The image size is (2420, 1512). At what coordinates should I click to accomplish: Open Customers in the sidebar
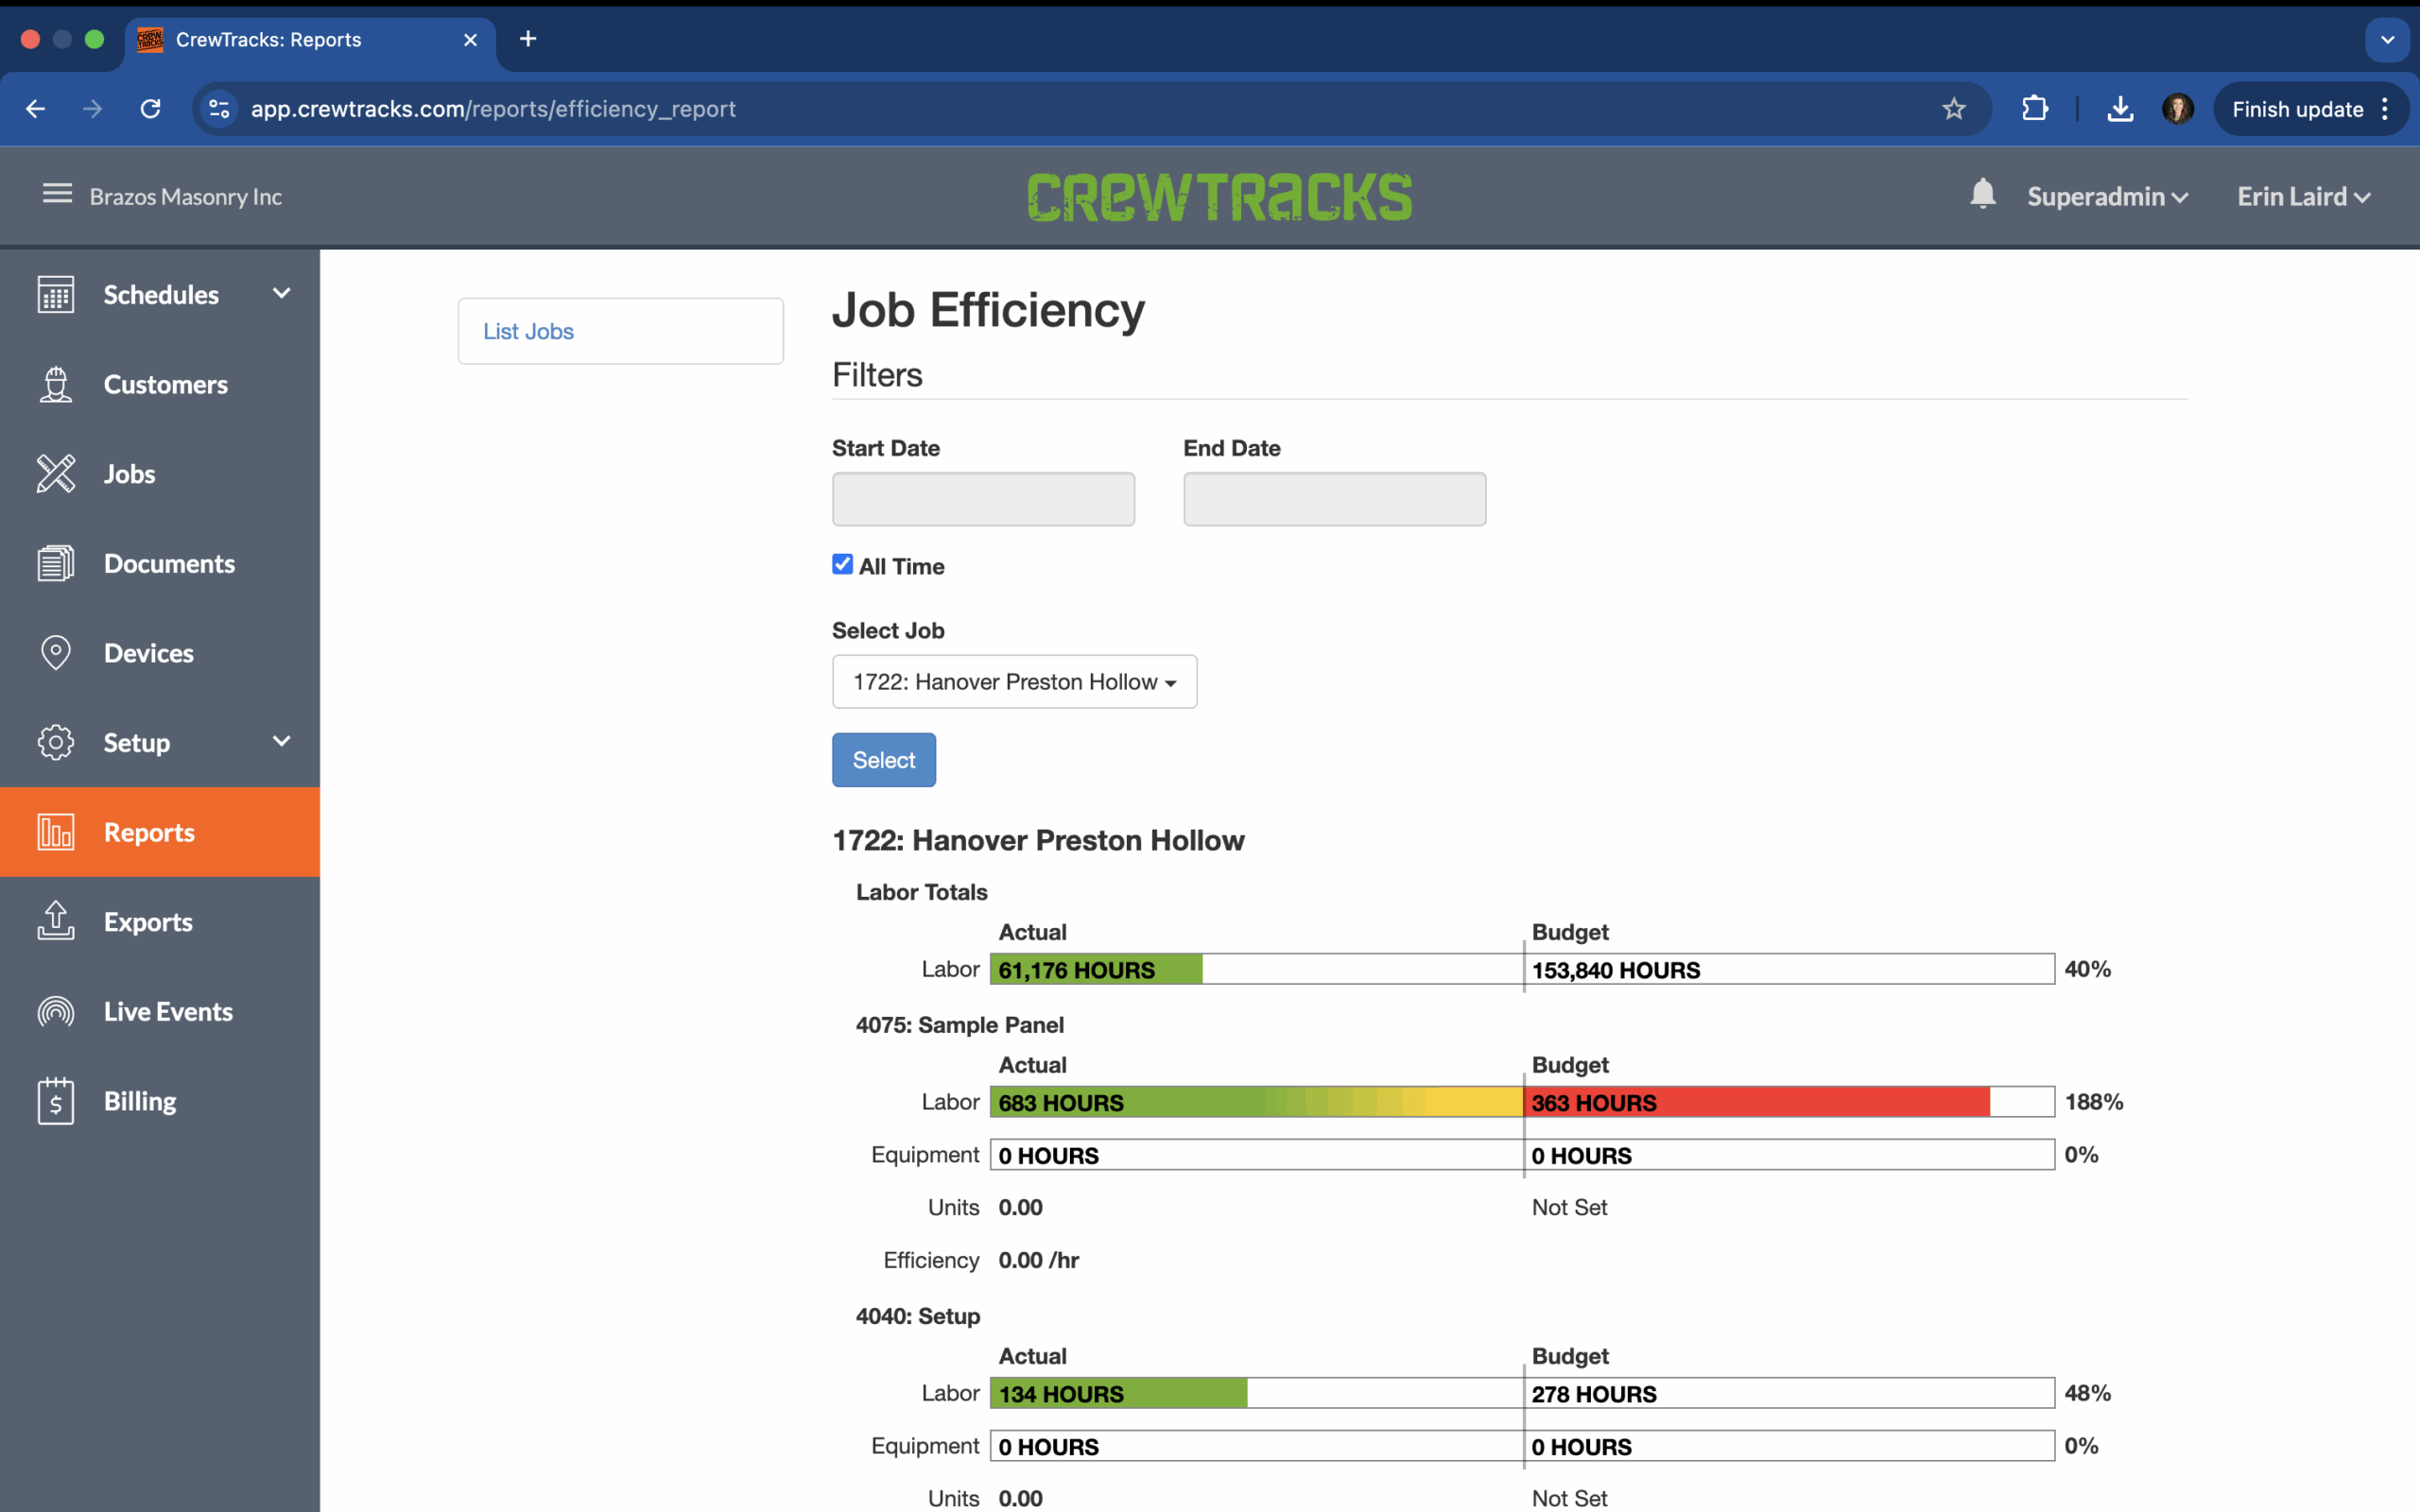(160, 385)
